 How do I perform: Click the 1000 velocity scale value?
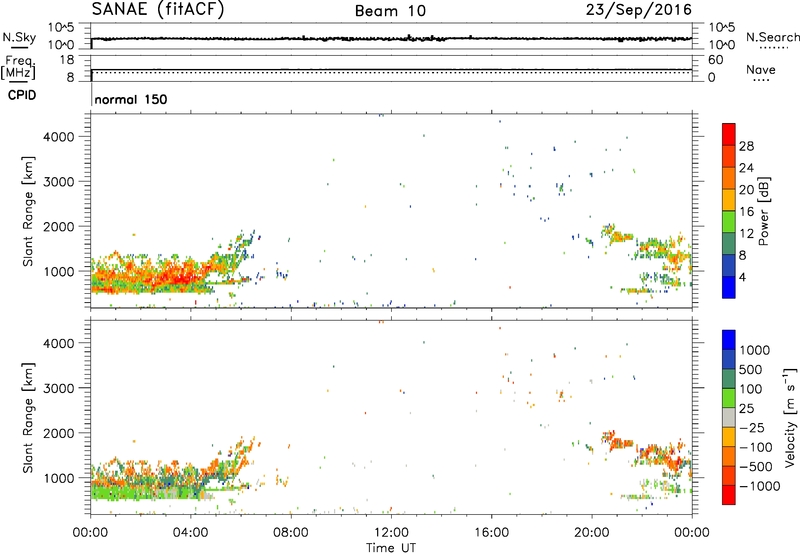[755, 350]
